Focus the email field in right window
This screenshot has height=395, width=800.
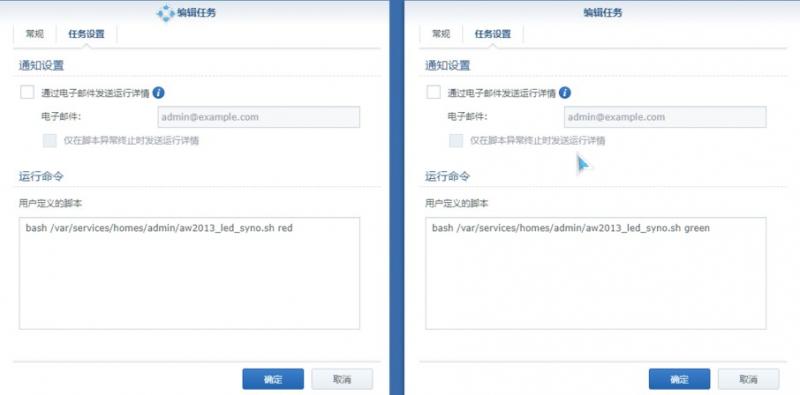[x=665, y=117]
